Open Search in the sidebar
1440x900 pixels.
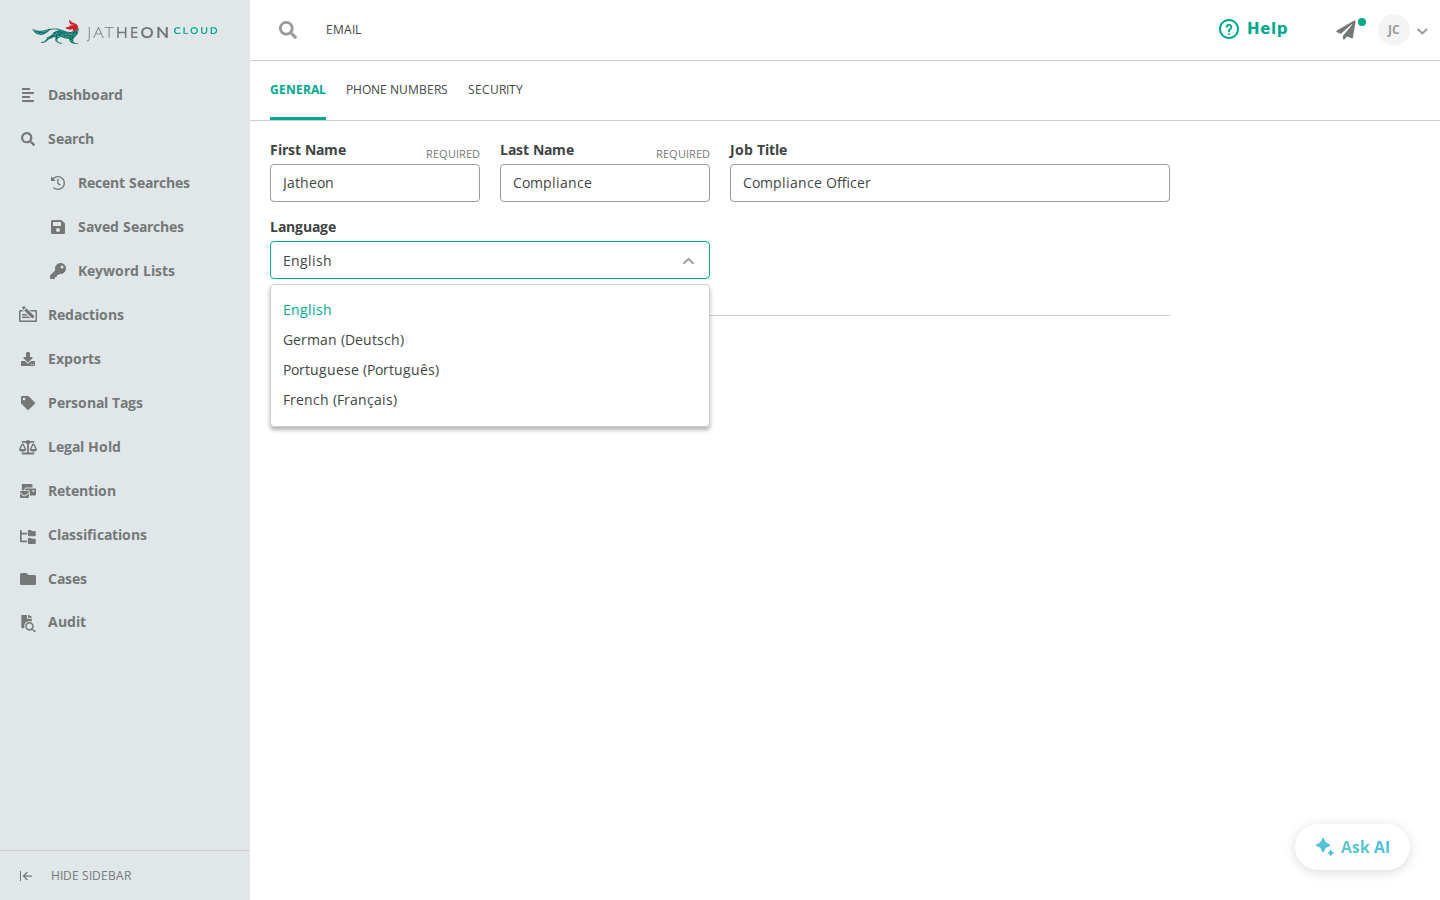[71, 139]
